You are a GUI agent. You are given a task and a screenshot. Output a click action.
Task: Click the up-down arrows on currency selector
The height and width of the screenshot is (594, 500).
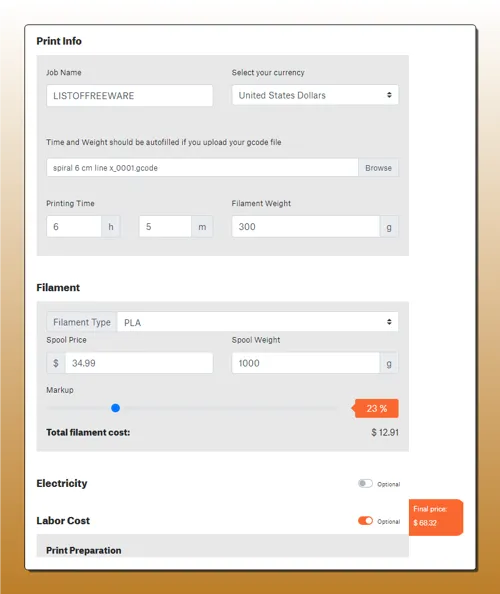pos(389,95)
